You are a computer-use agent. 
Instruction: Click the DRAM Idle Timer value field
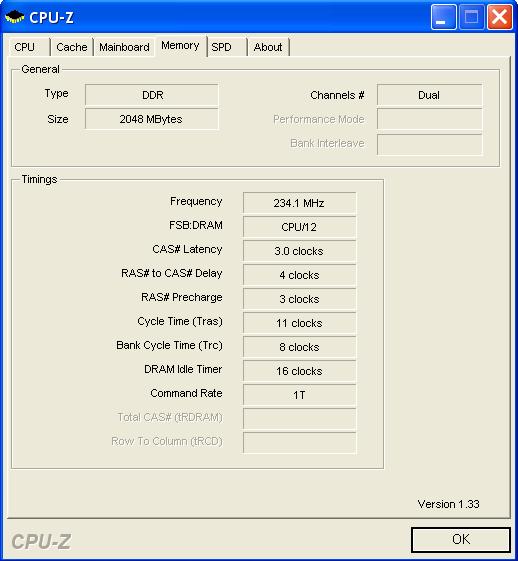[x=299, y=371]
